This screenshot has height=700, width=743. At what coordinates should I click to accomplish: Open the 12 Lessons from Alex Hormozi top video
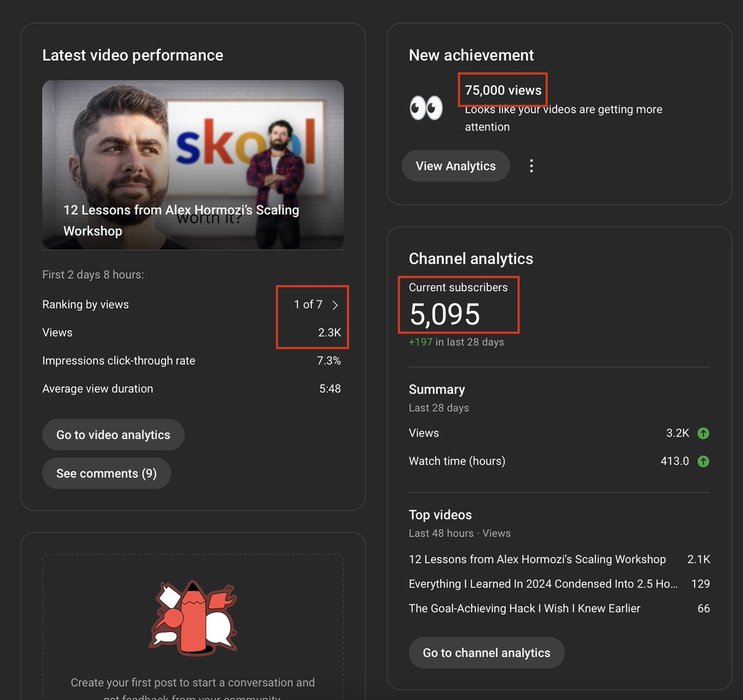click(537, 559)
